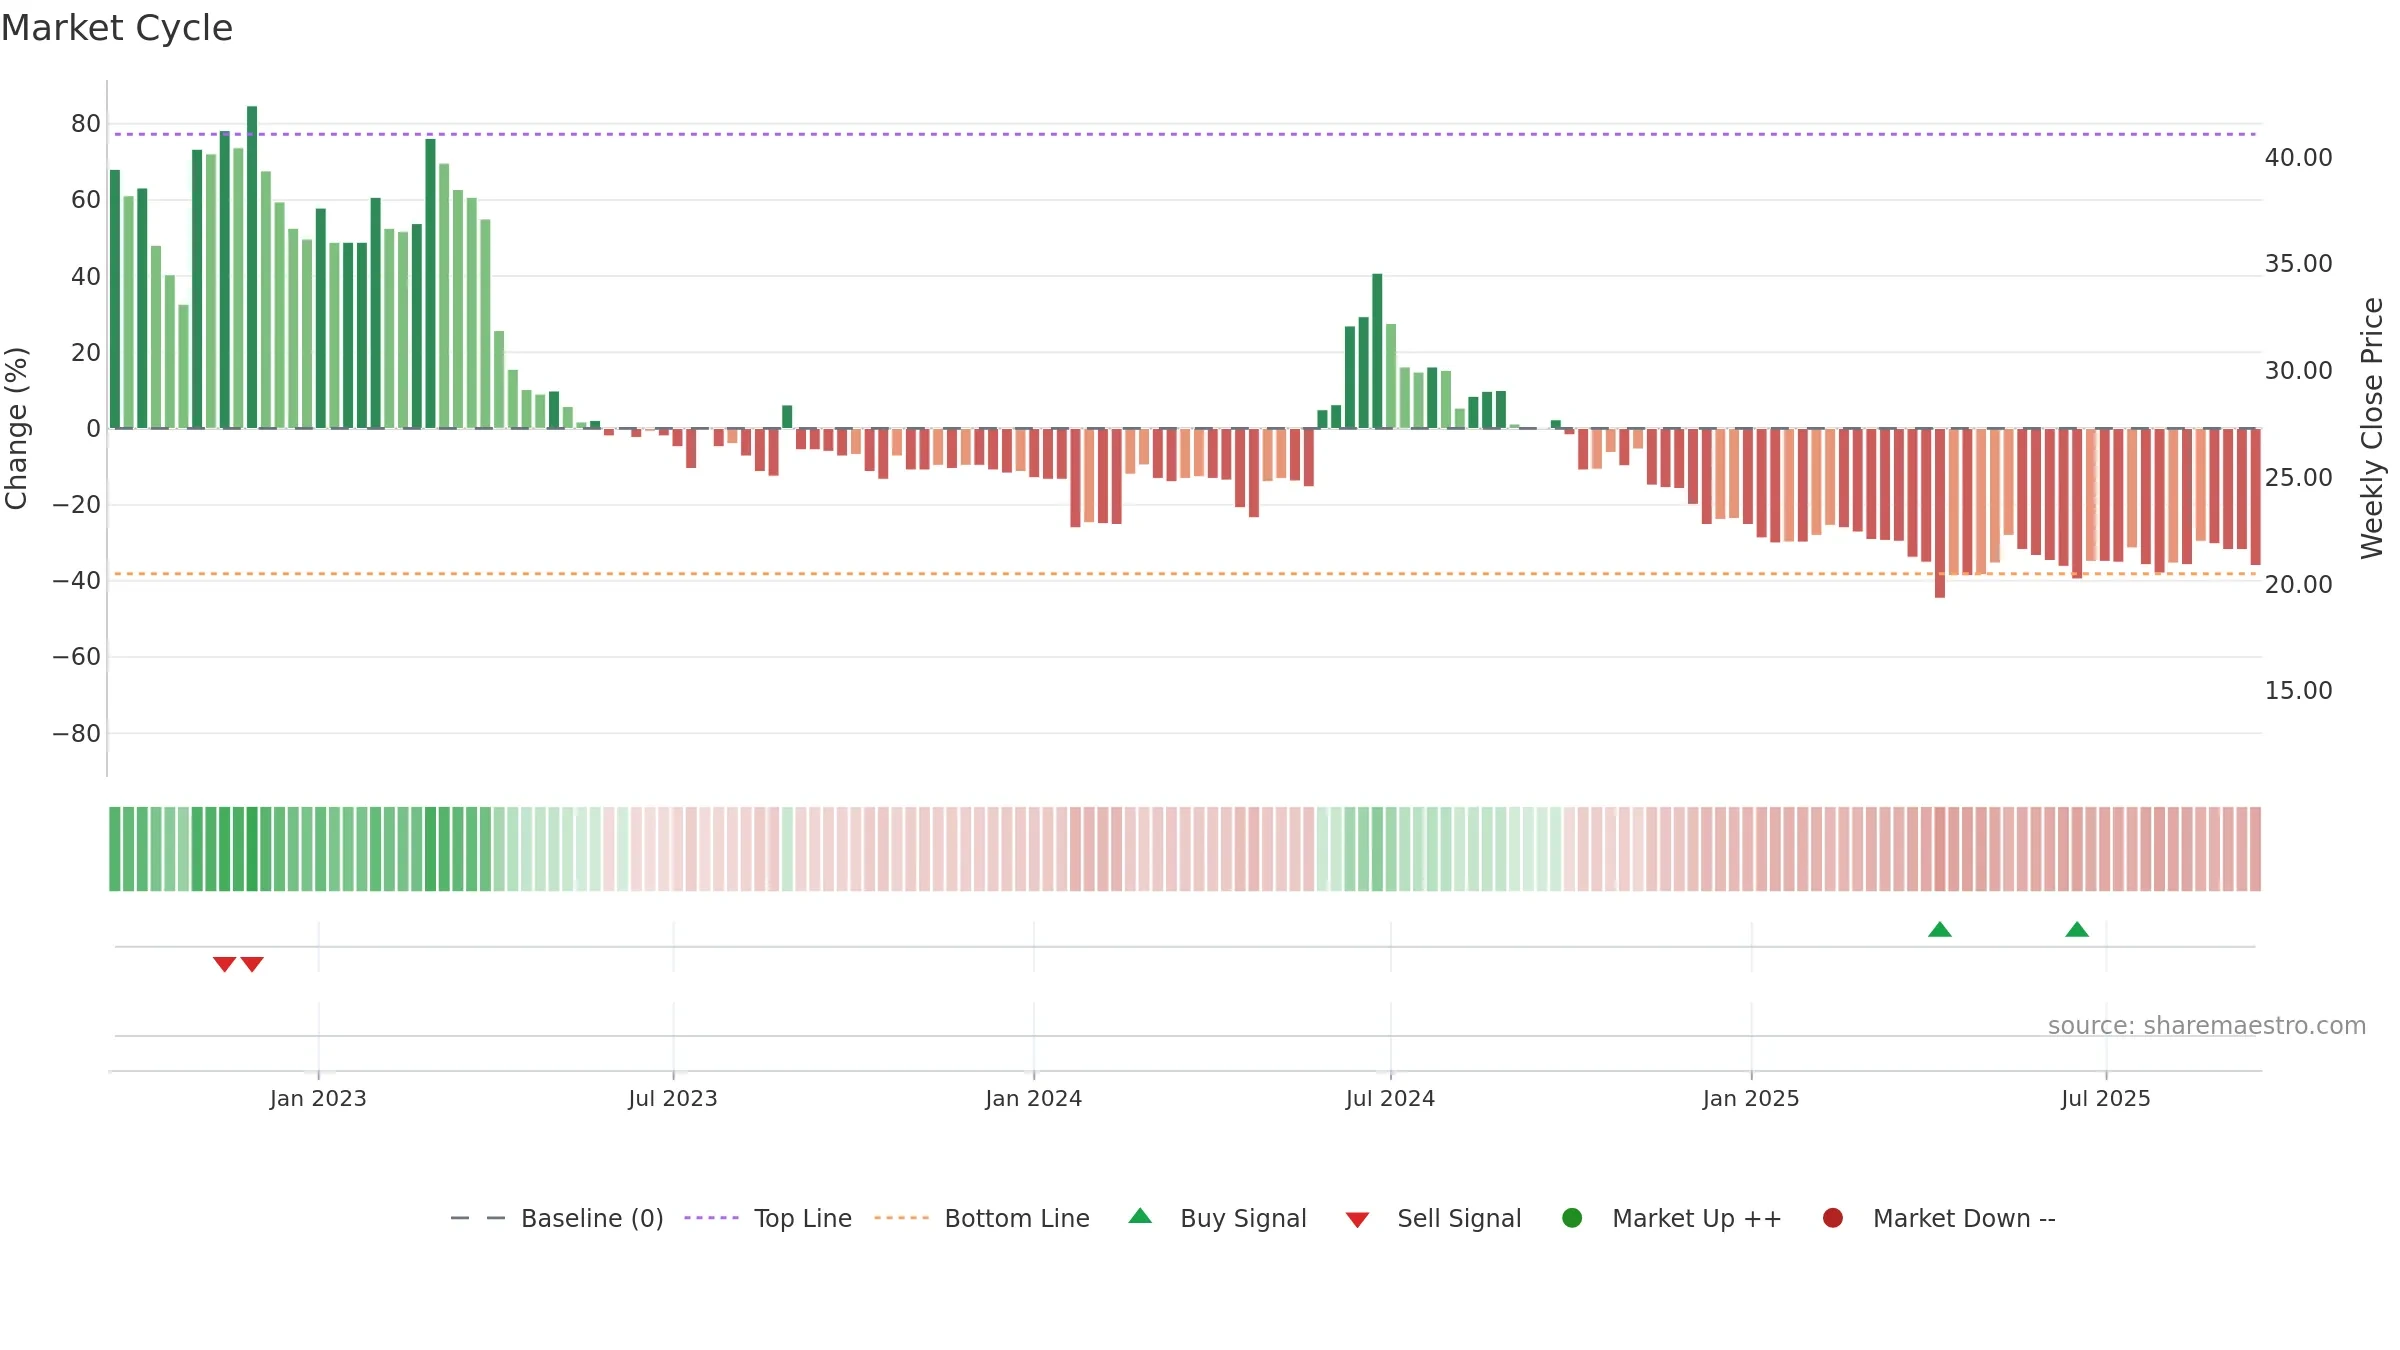Click the 80 tick label on left axis
The width and height of the screenshot is (2400, 1350).
click(x=86, y=124)
